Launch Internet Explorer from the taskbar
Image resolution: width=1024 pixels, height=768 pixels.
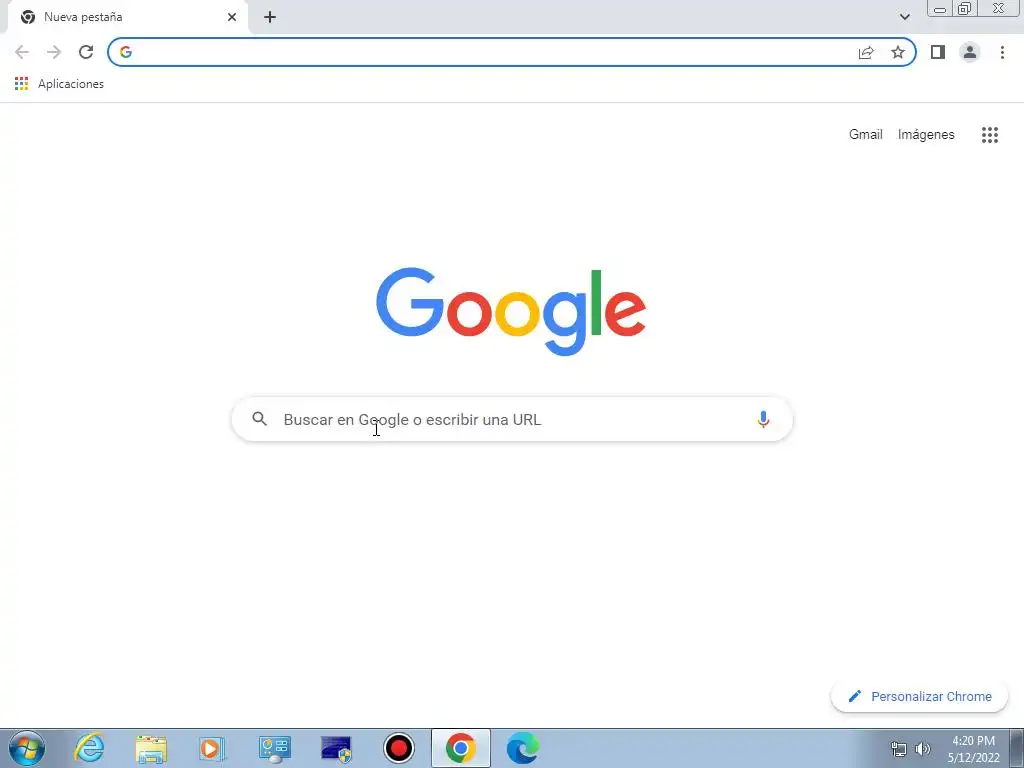pos(89,748)
